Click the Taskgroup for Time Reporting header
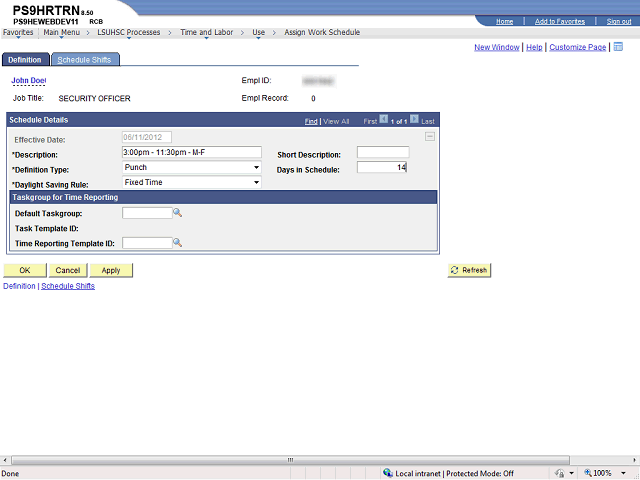The image size is (640, 480). point(223,197)
